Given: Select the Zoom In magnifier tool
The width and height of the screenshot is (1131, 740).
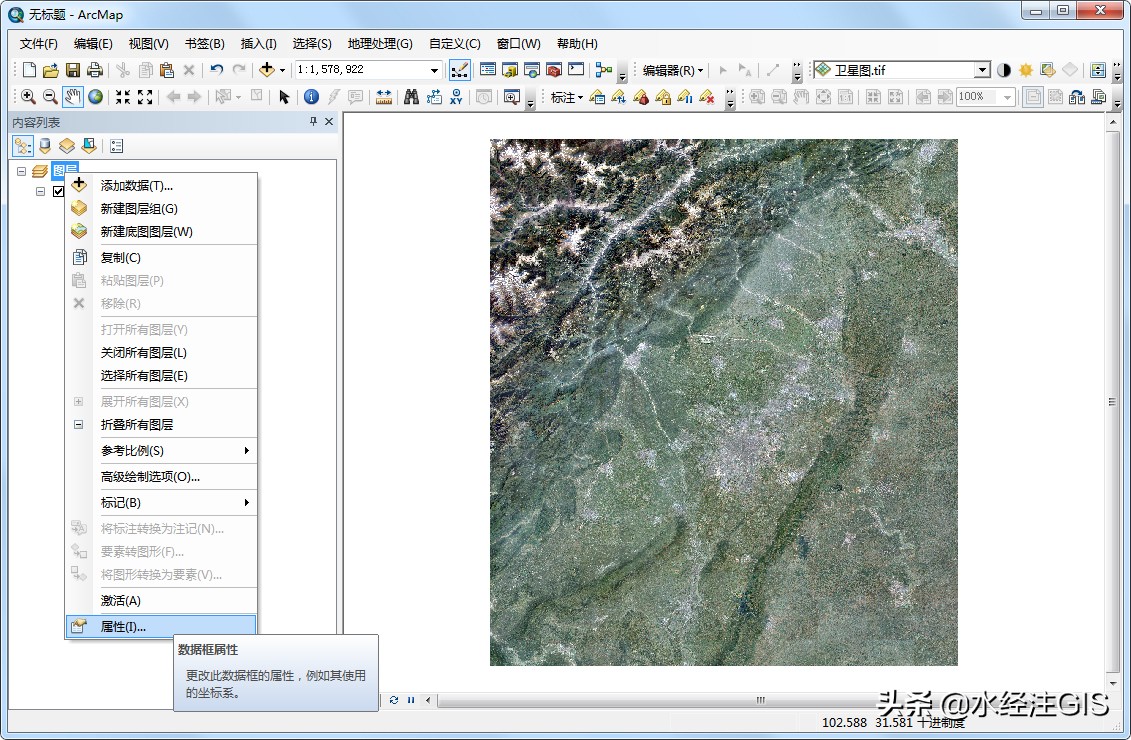Looking at the screenshot, I should [x=28, y=97].
